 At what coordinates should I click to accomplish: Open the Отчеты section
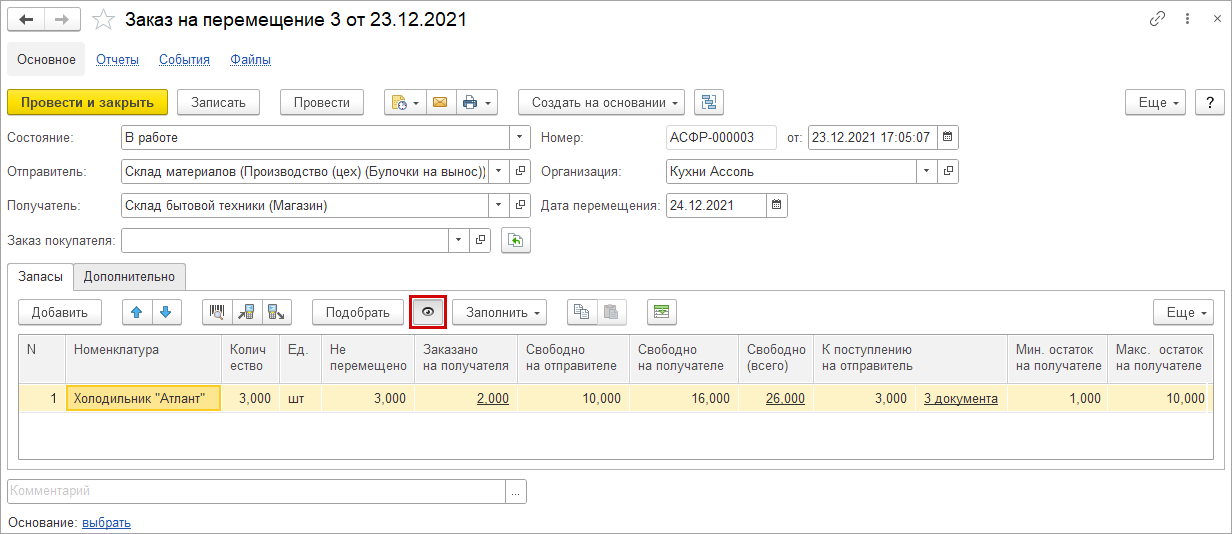(x=117, y=59)
